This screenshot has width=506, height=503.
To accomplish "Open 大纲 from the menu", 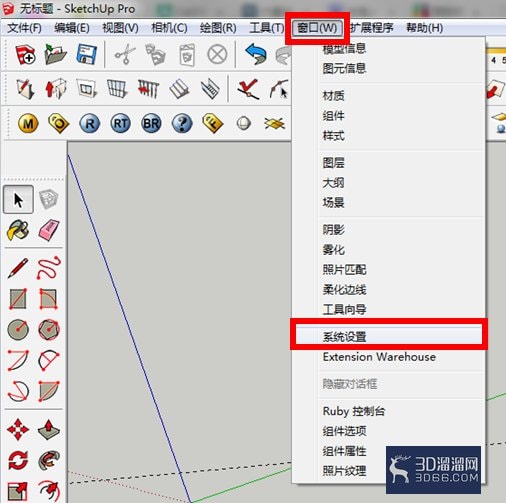I will pos(333,183).
